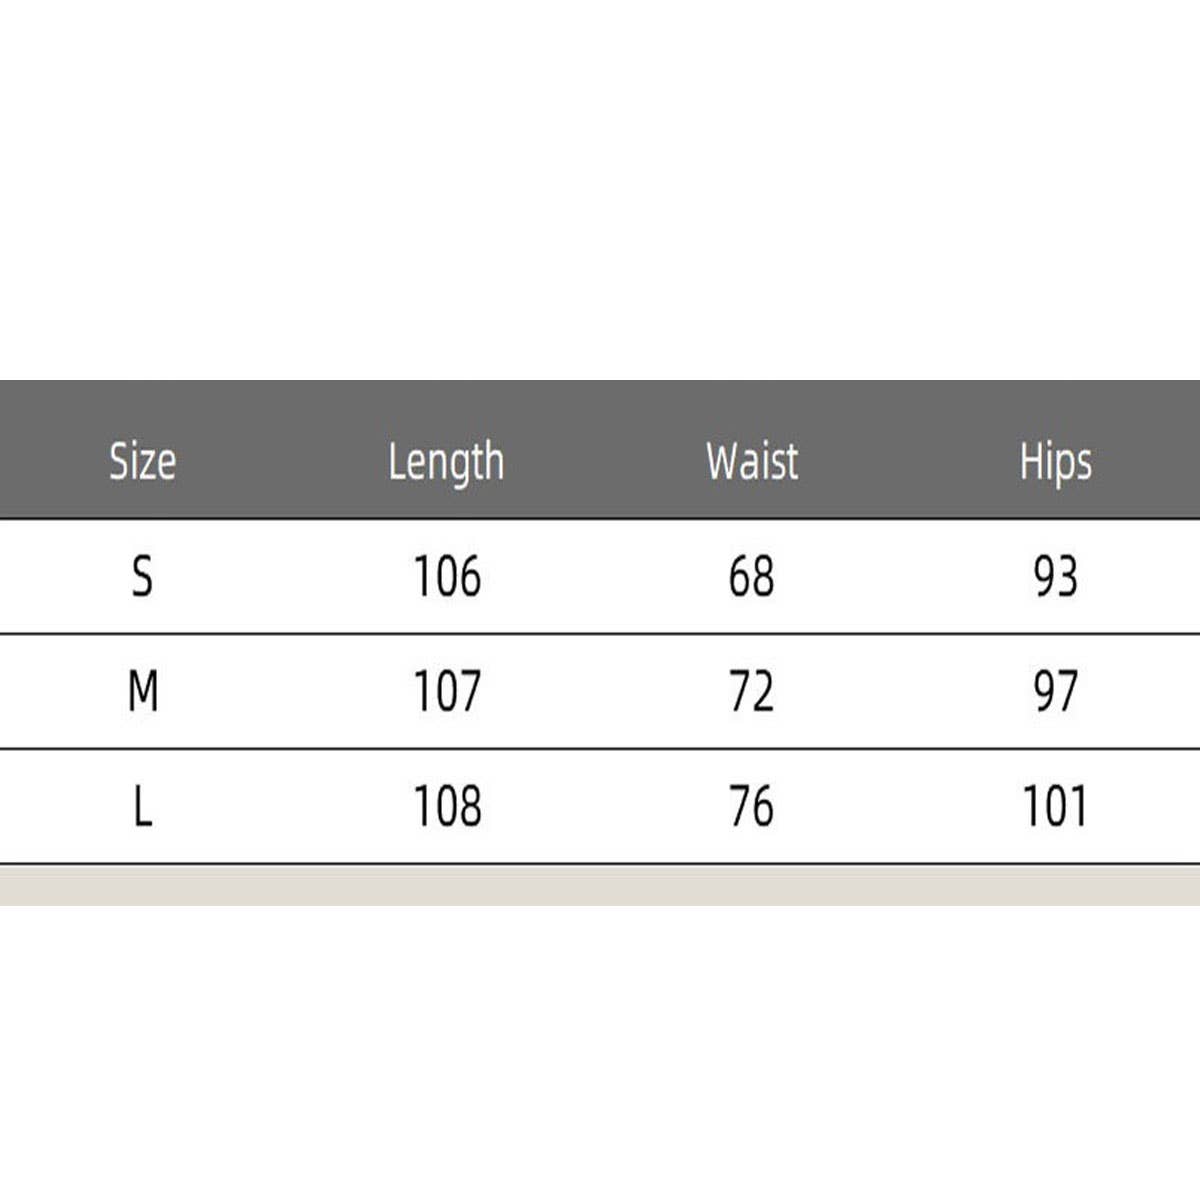This screenshot has height=1200, width=1200.
Task: Click the S size row label
Action: 143,577
